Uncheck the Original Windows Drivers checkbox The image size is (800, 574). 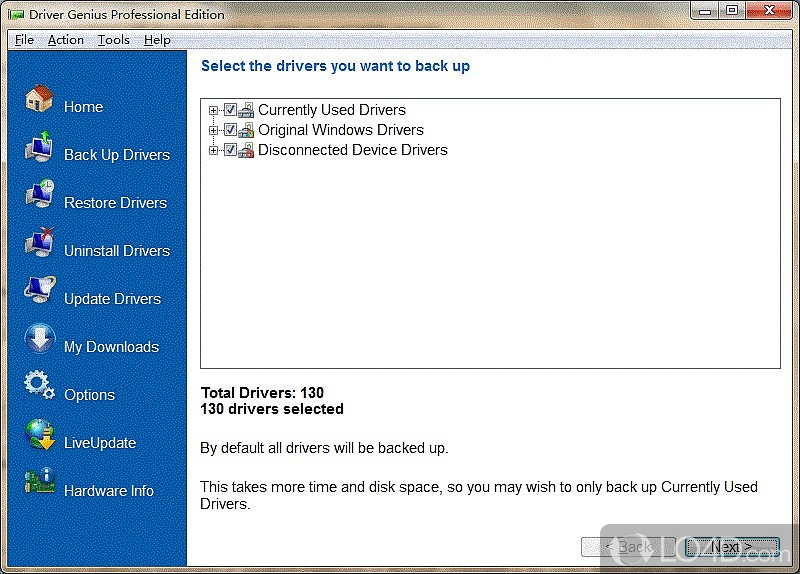(230, 130)
